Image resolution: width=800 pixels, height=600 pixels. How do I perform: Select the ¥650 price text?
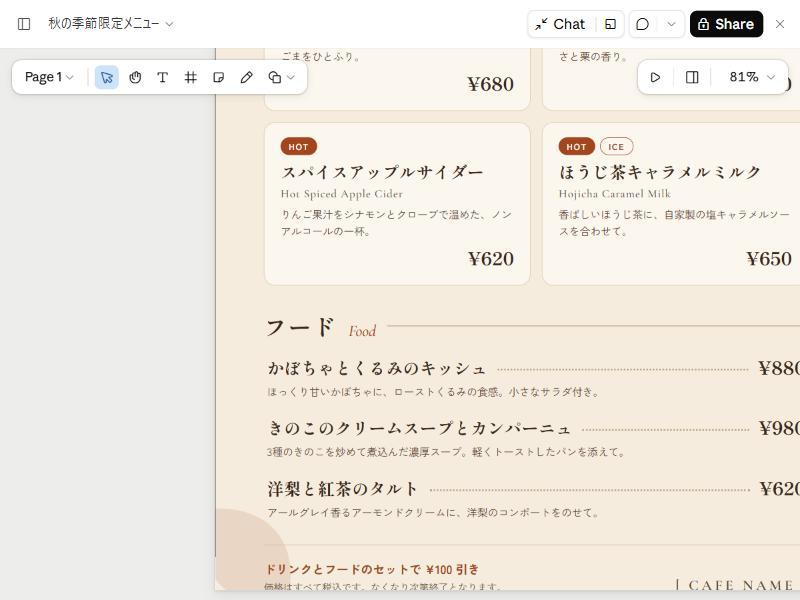tap(769, 259)
